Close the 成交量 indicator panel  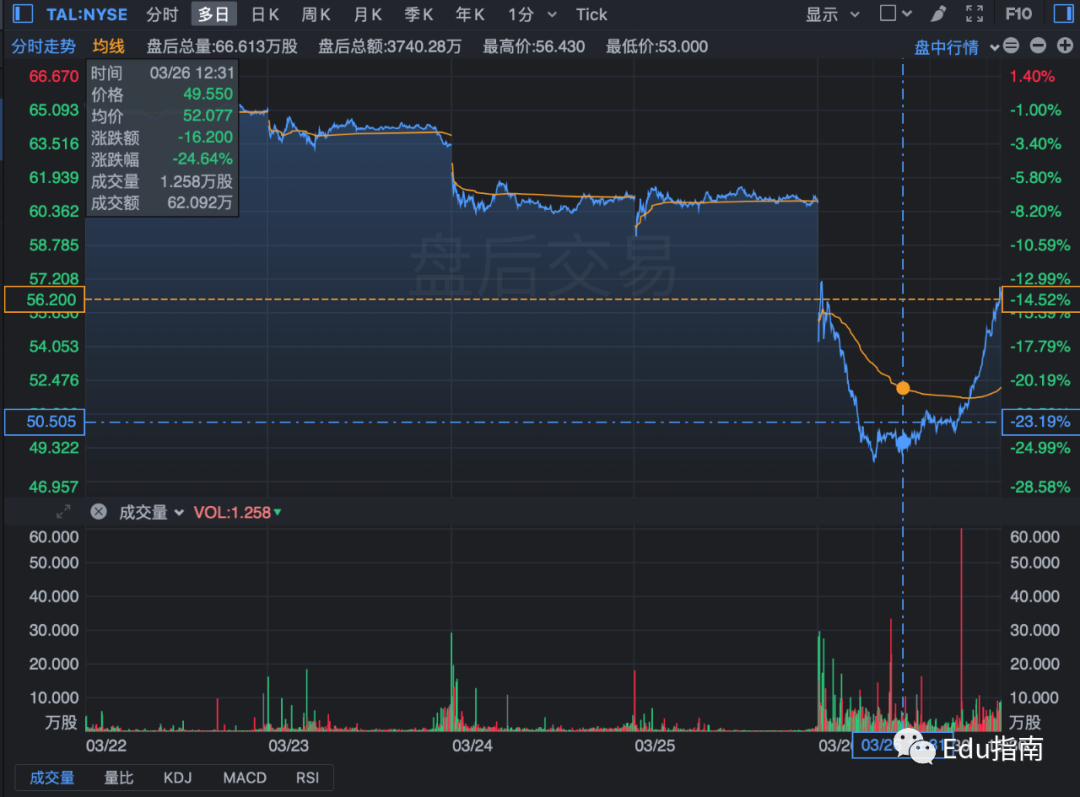tap(98, 512)
